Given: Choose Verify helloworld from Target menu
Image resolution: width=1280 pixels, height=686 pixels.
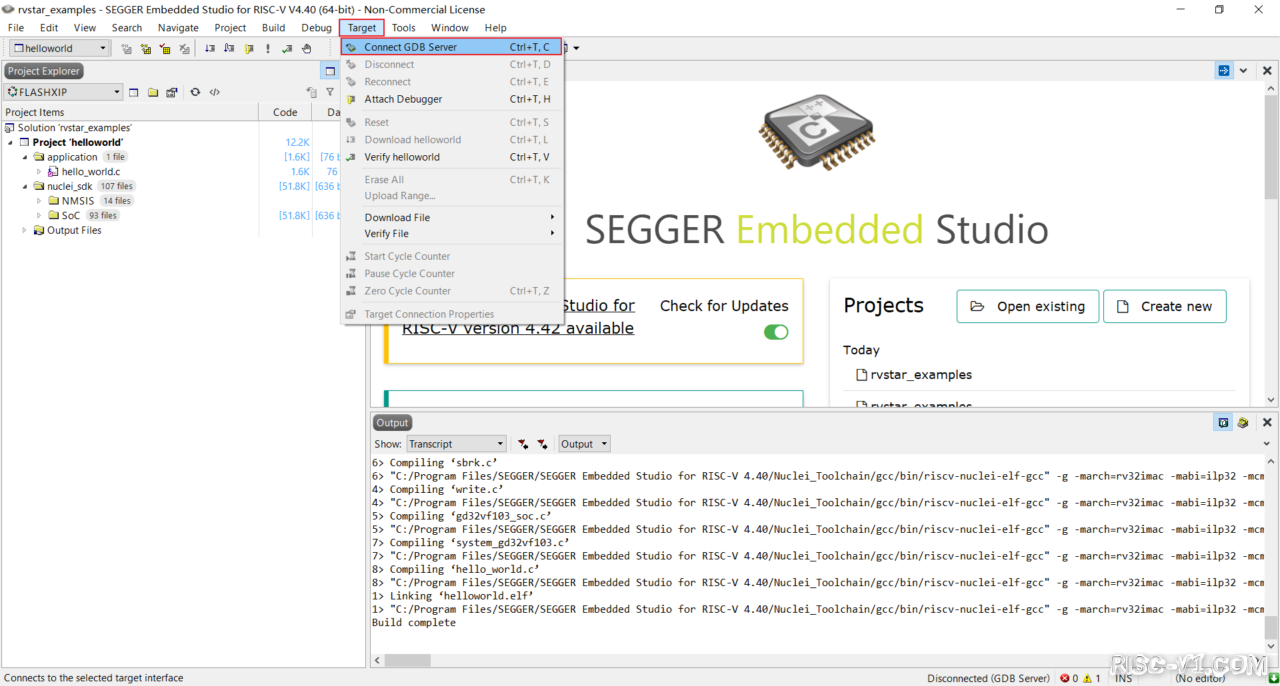Looking at the screenshot, I should pos(401,157).
